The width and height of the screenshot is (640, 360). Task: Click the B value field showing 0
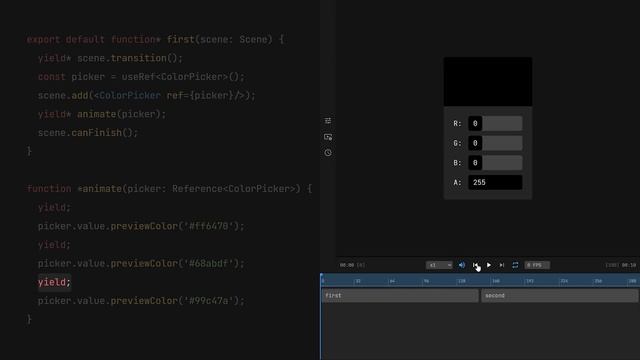495,162
